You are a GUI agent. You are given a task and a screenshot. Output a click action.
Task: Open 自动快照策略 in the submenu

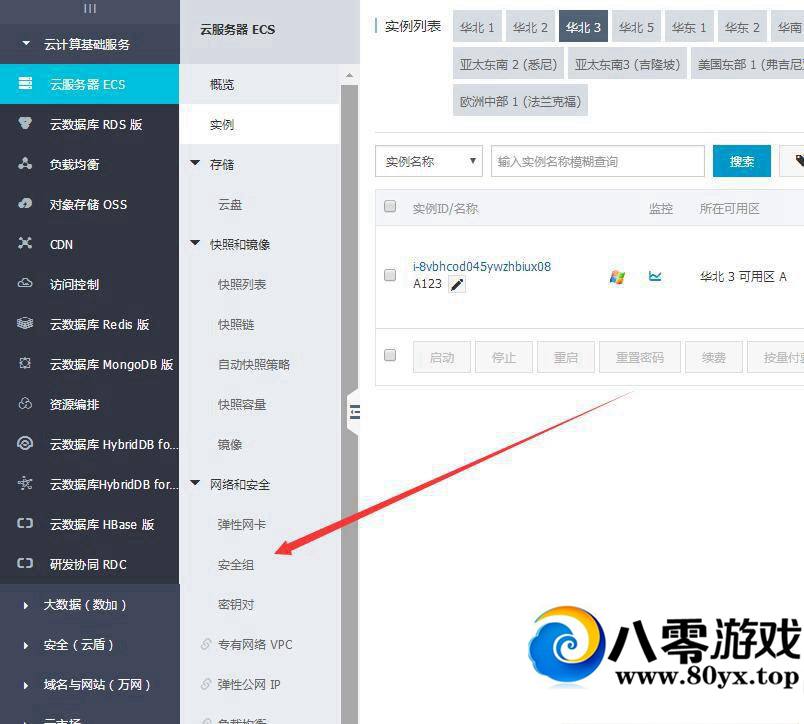pyautogui.click(x=254, y=364)
